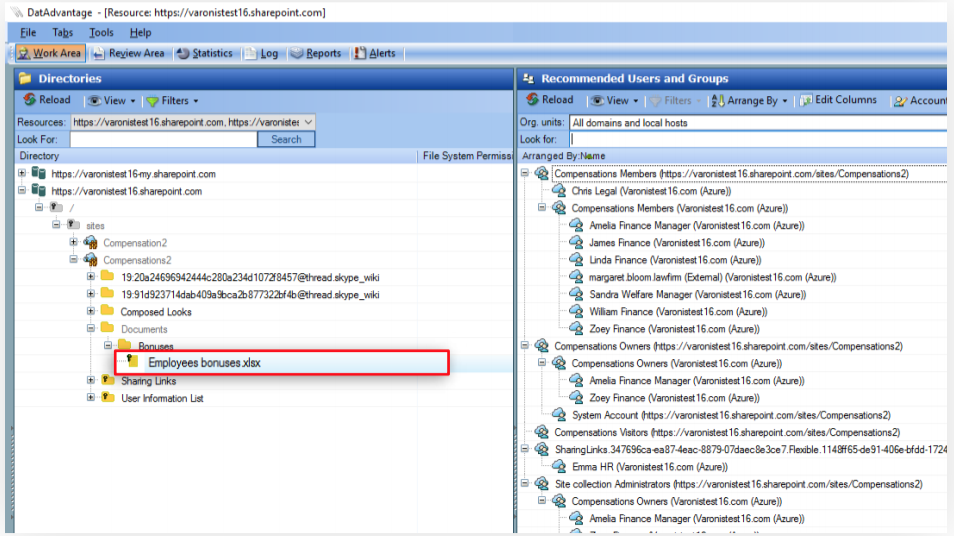The width and height of the screenshot is (954, 536).
Task: Select the Sharing Links folder
Action: coord(148,381)
